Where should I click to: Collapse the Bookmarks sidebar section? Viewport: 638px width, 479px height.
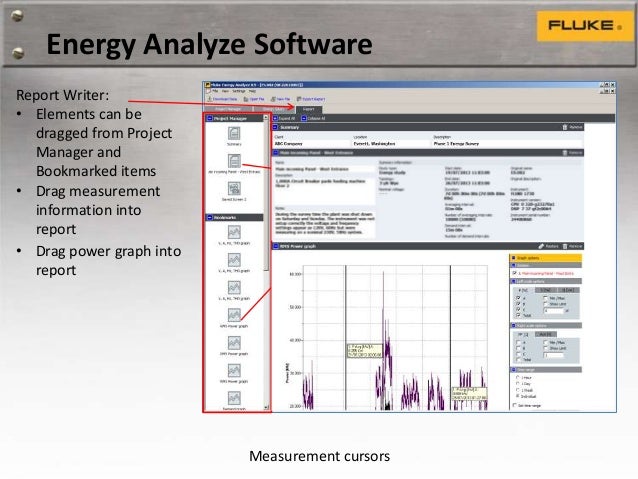point(210,218)
